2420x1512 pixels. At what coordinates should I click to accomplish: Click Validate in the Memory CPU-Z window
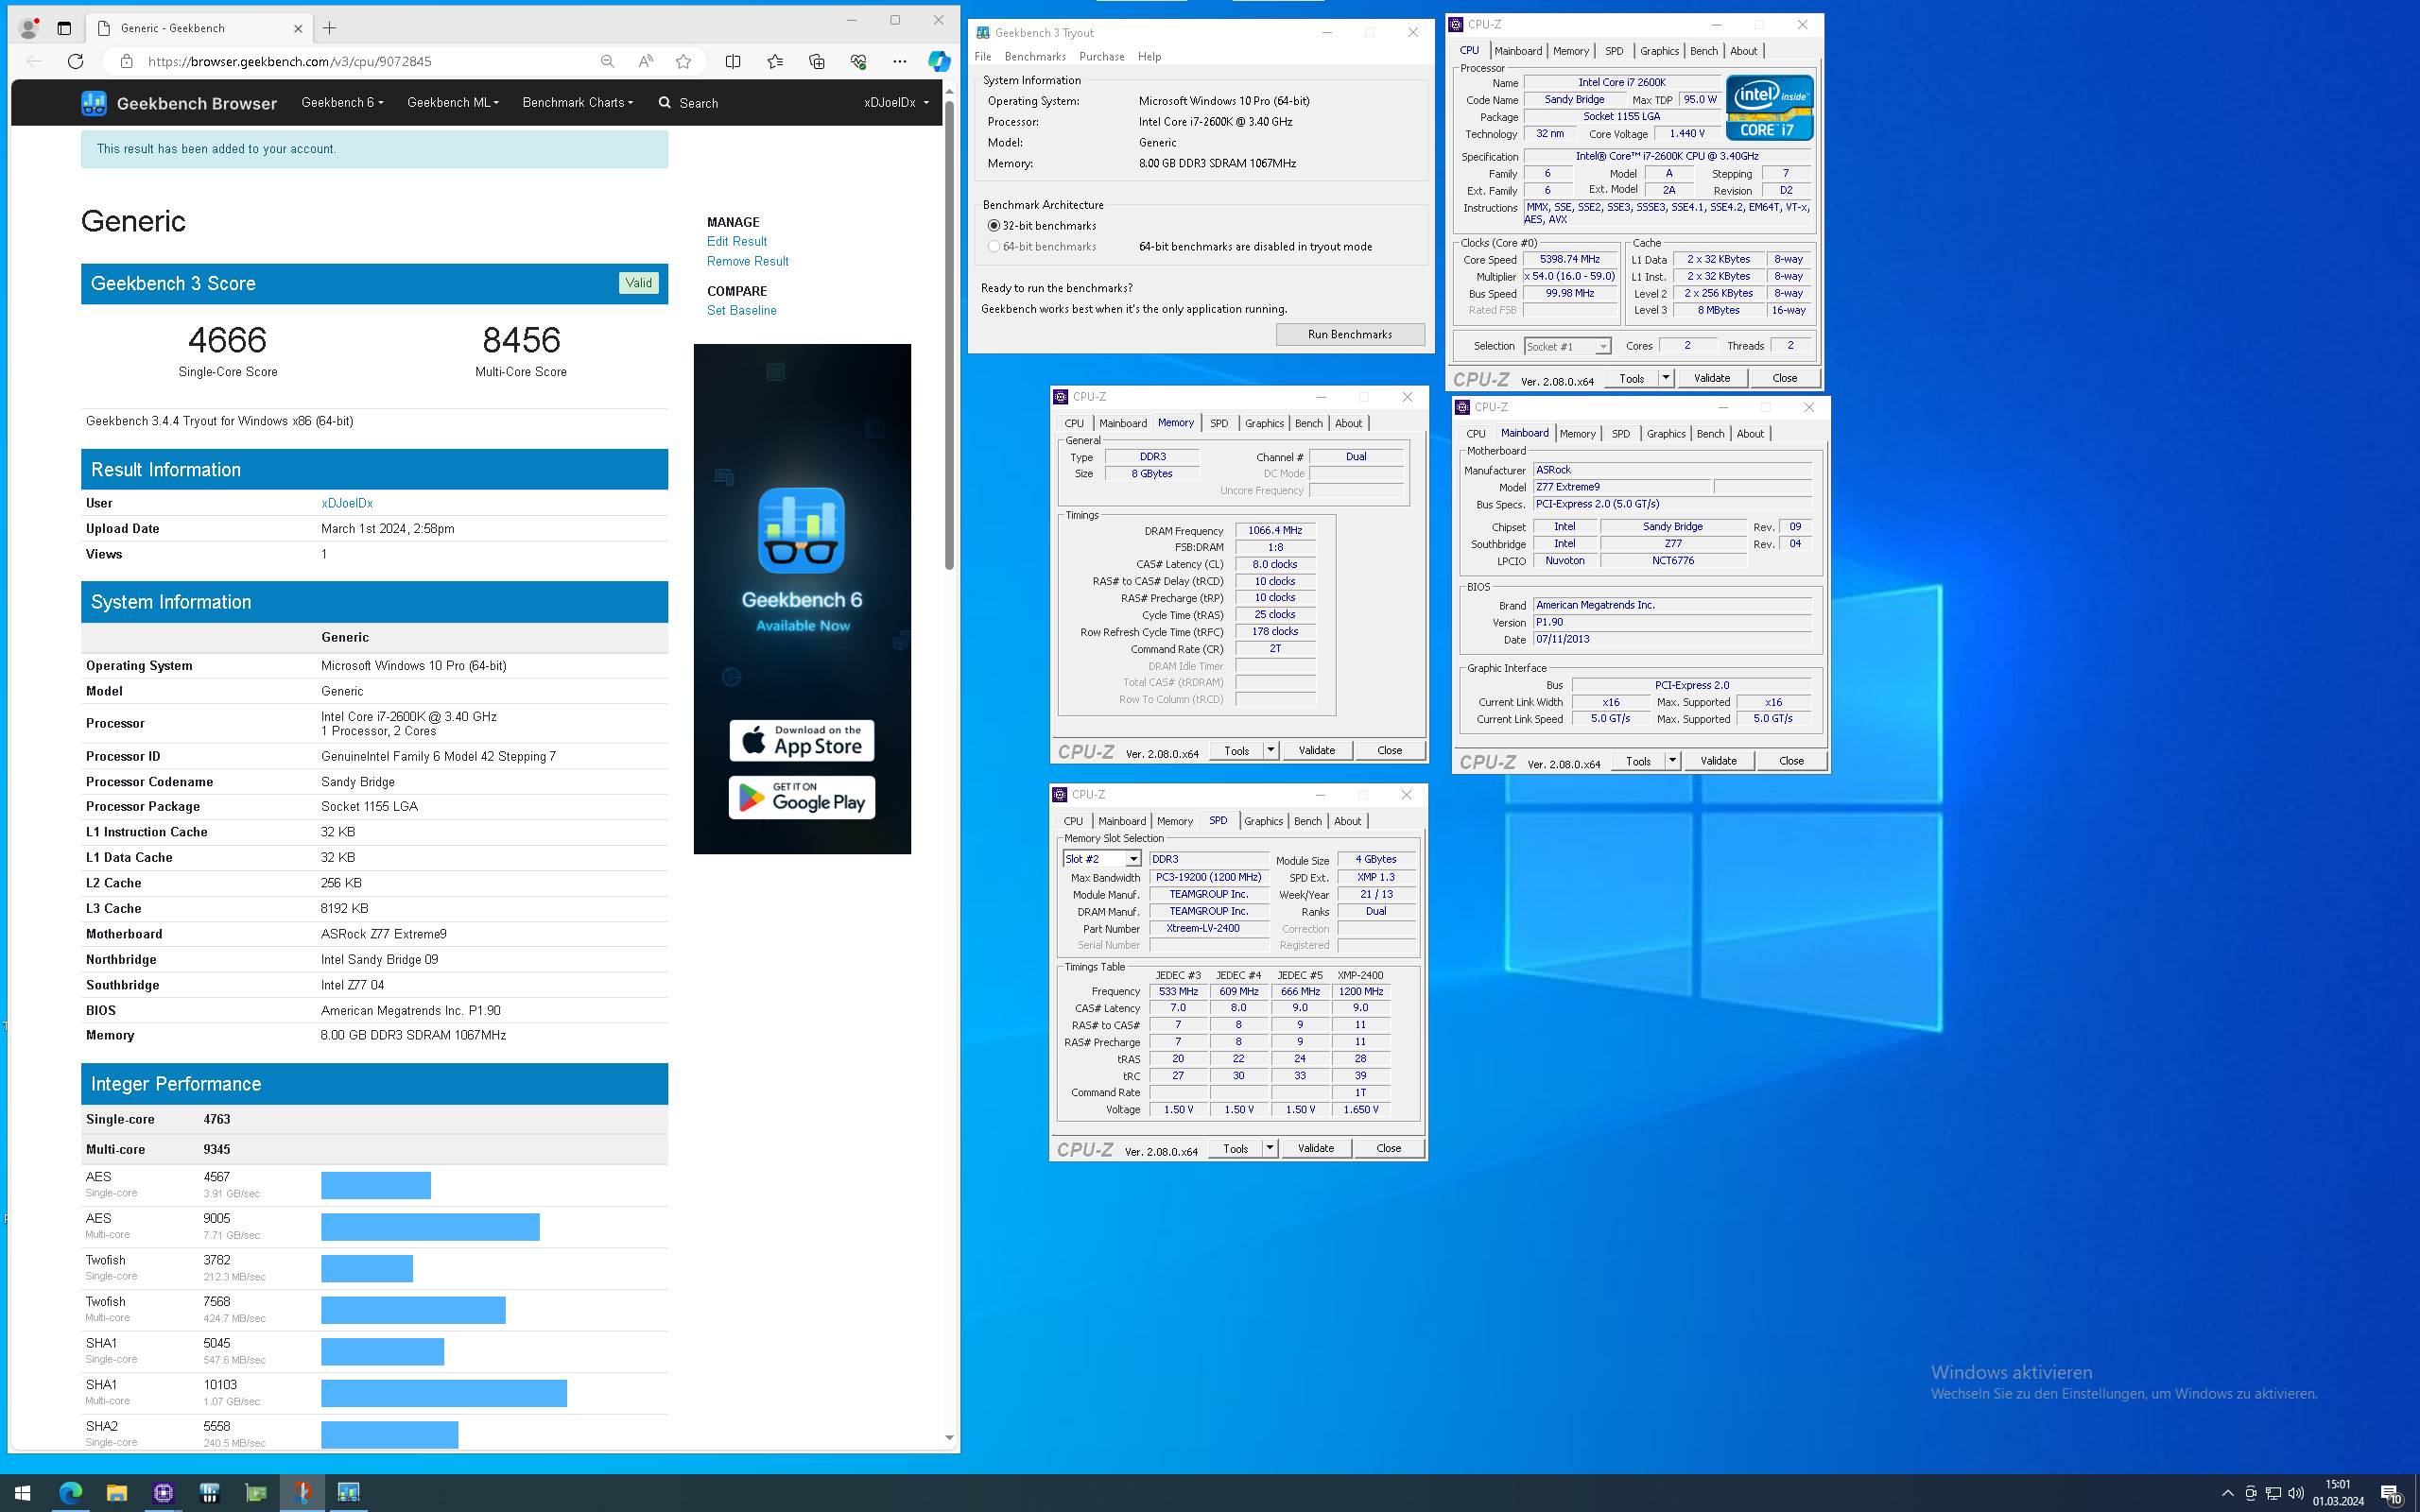(1317, 750)
